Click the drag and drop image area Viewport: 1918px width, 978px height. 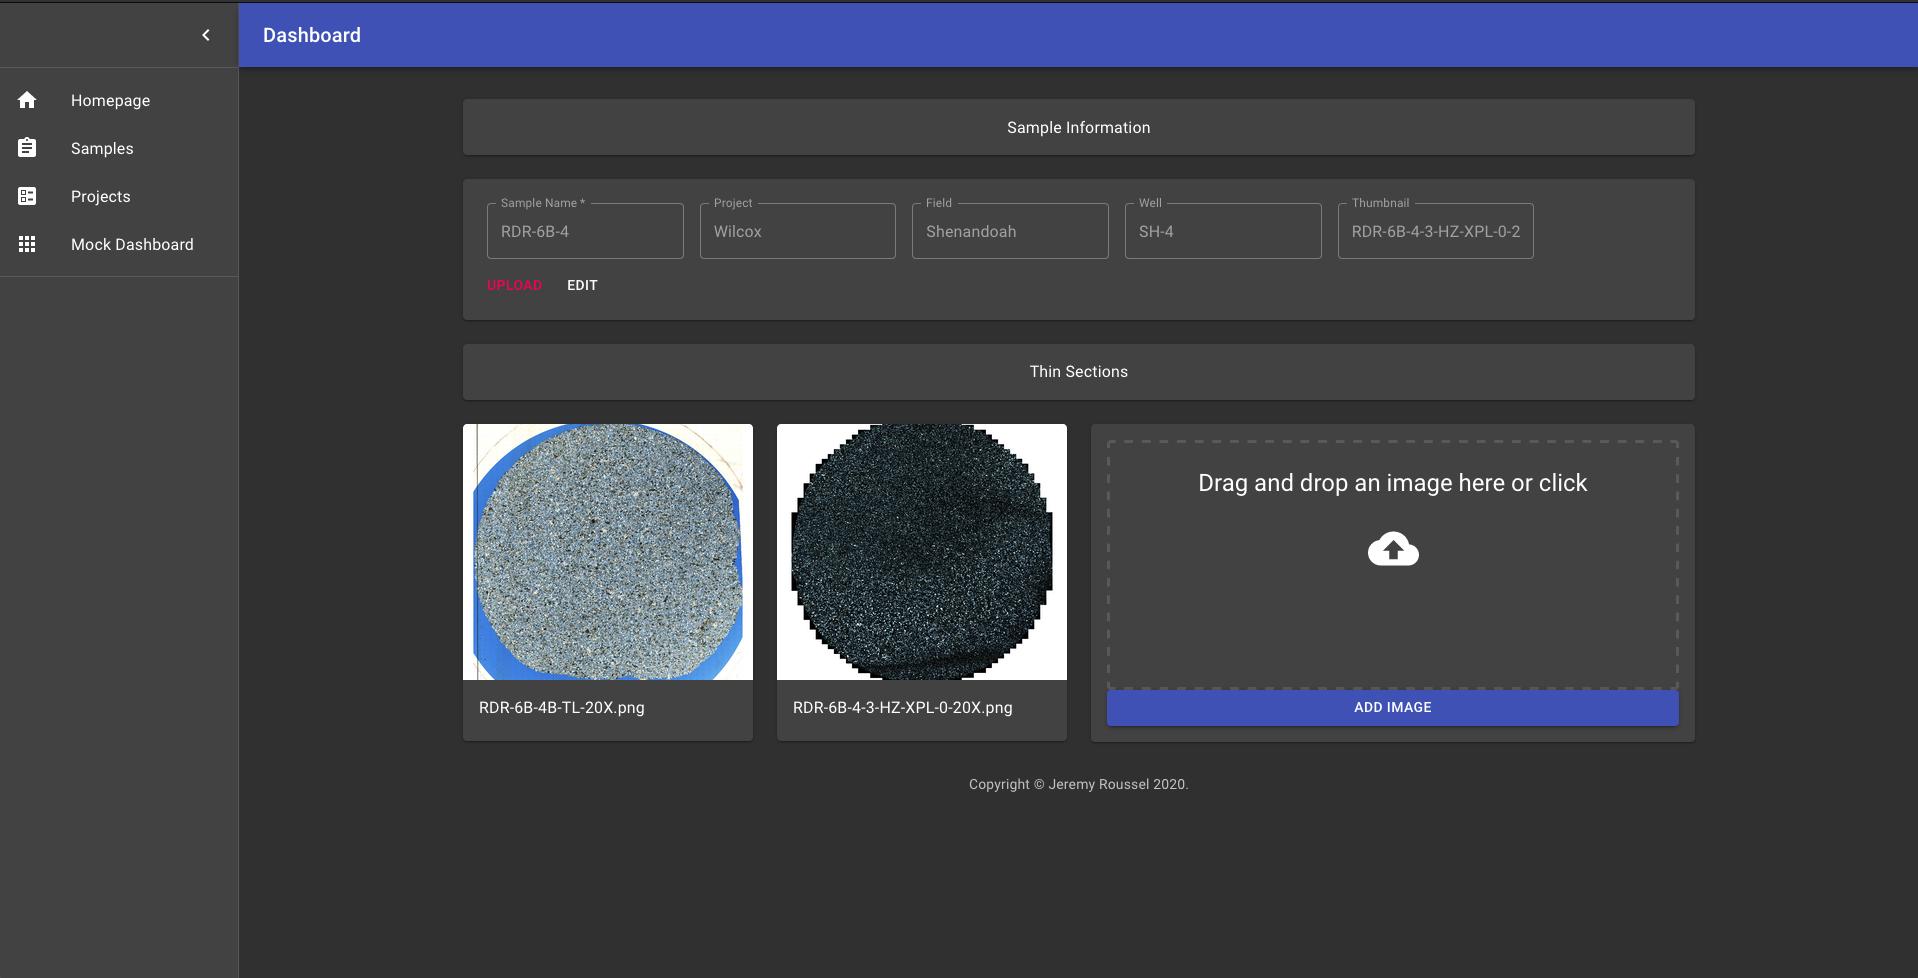coord(1393,565)
